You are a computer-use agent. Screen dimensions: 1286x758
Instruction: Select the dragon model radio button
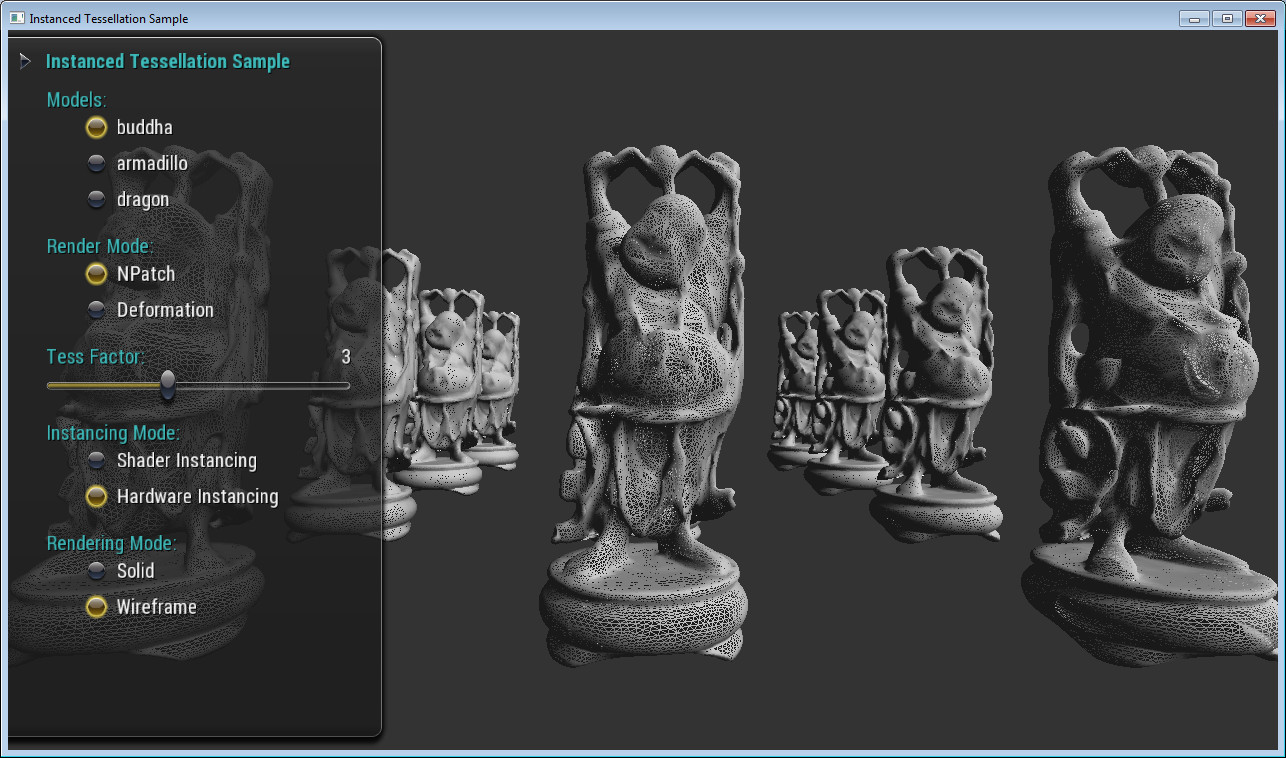(x=97, y=199)
